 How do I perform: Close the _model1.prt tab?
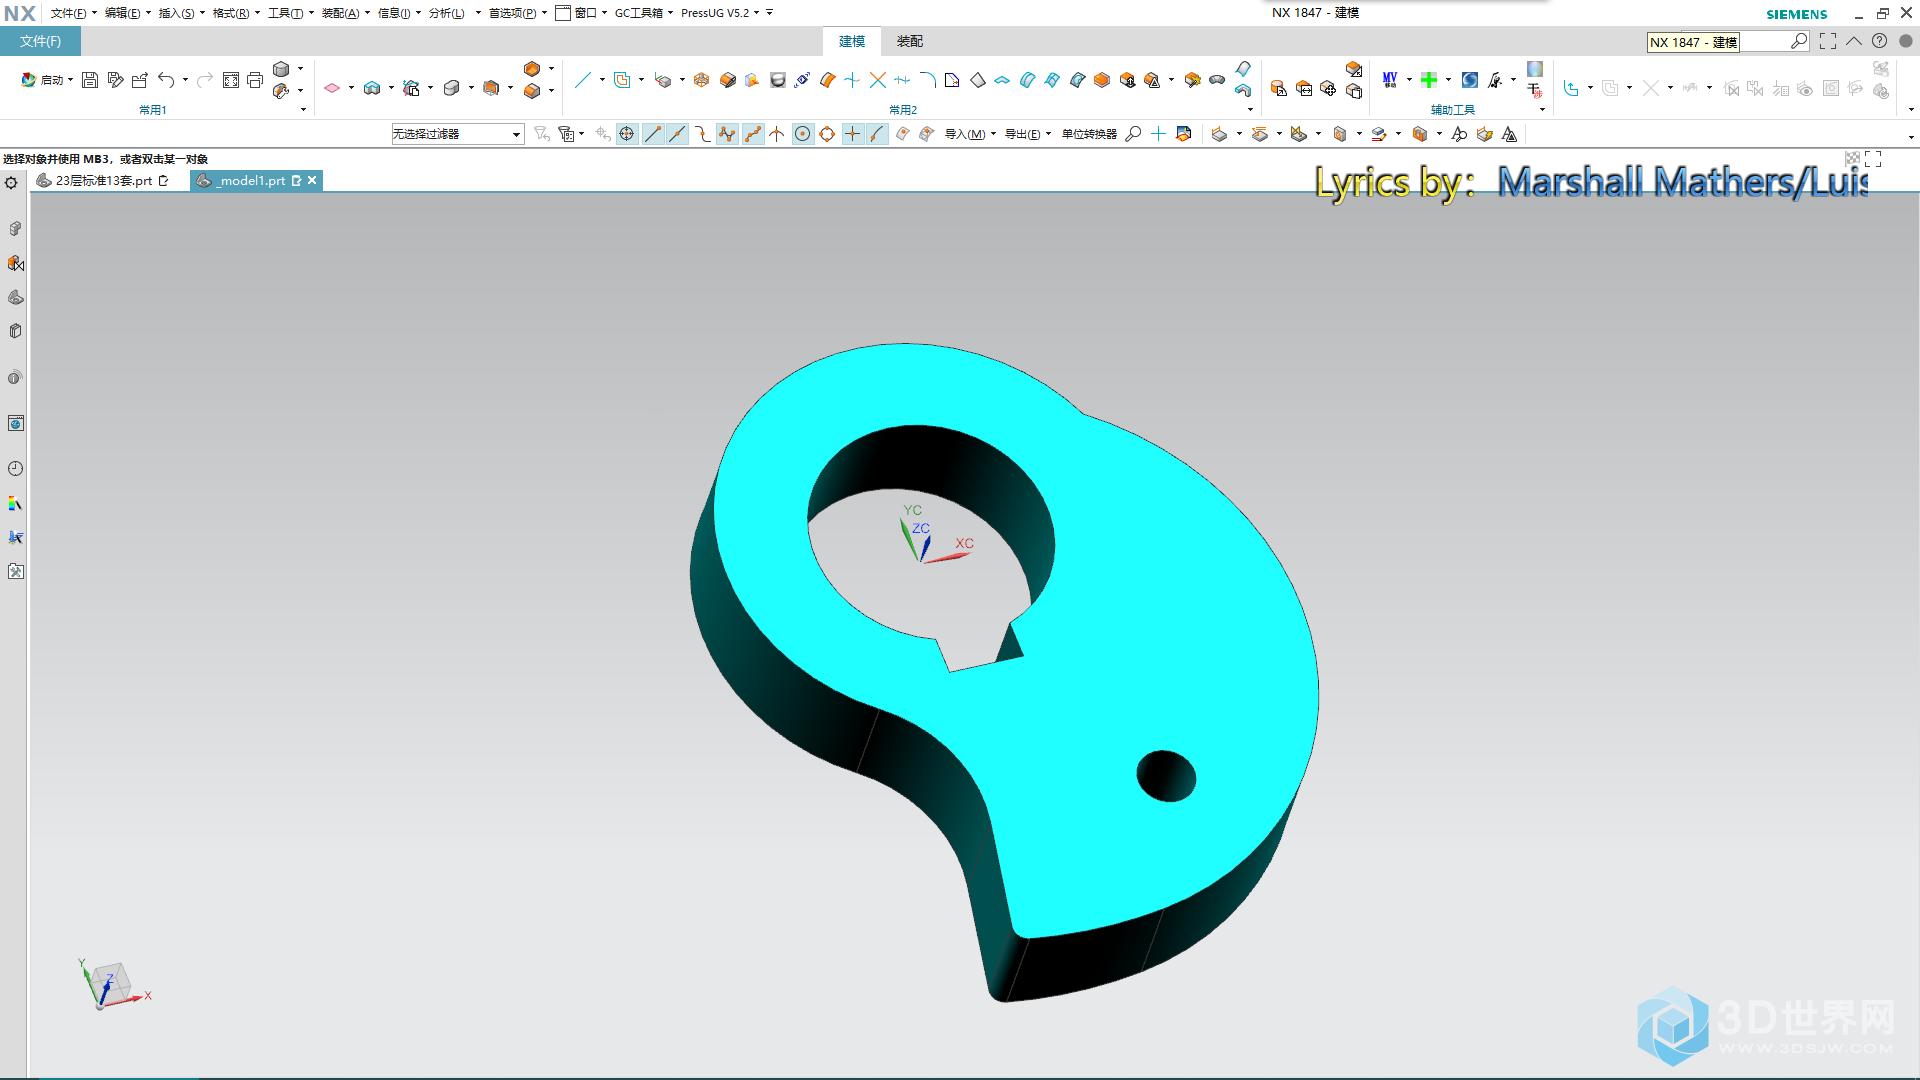pos(312,181)
